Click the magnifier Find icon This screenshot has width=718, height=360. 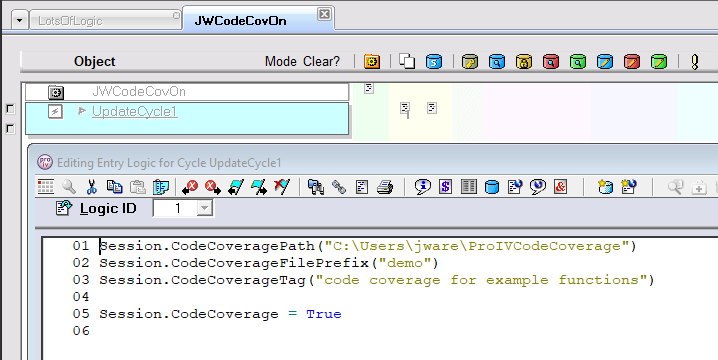pyautogui.click(x=69, y=186)
